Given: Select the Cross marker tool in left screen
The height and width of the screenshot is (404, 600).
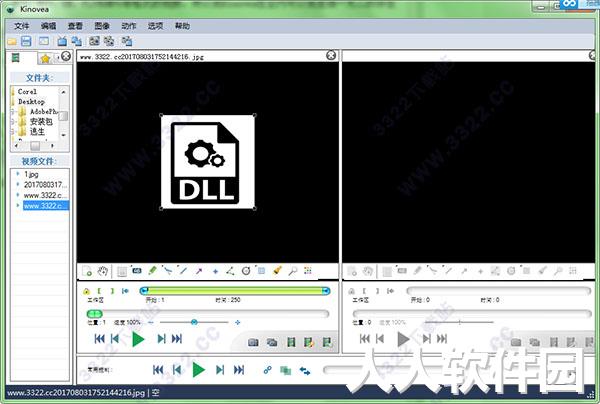Looking at the screenshot, I should coord(215,271).
